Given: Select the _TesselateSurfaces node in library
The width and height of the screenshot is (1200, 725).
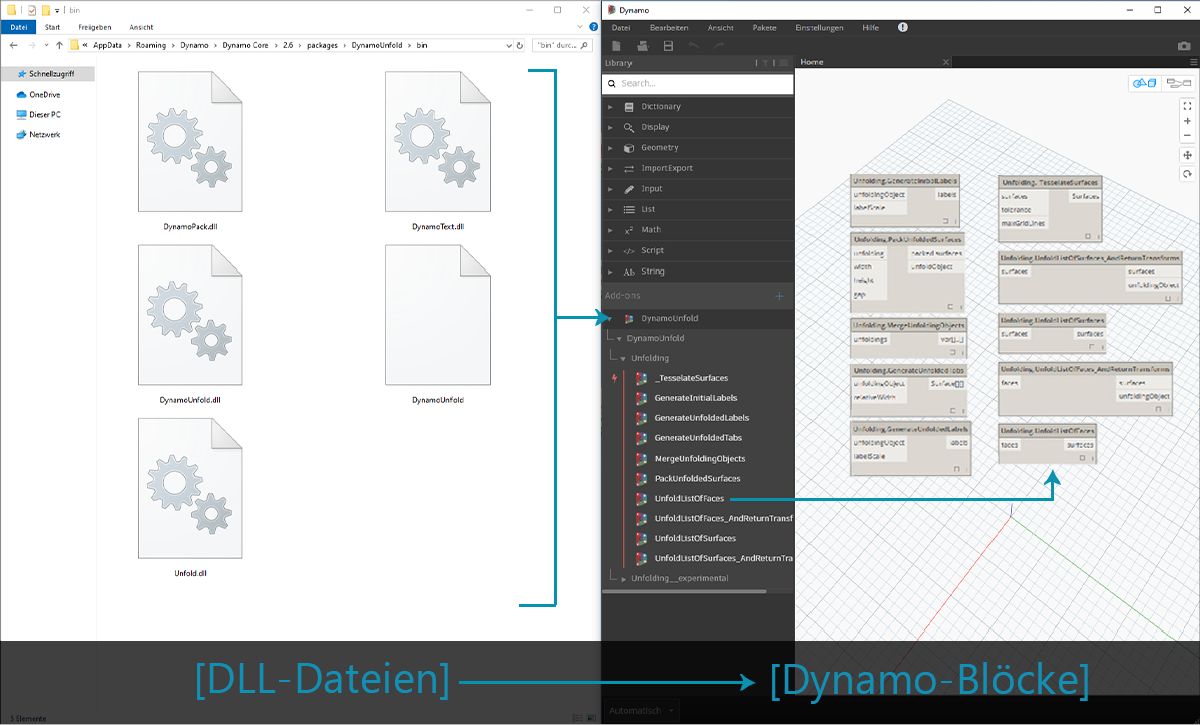Looking at the screenshot, I should (x=691, y=378).
